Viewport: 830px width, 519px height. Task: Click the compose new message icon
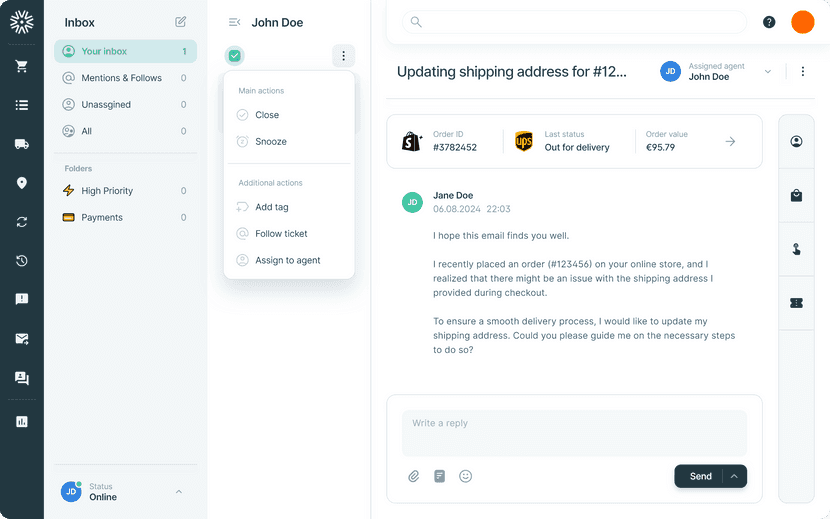[181, 22]
